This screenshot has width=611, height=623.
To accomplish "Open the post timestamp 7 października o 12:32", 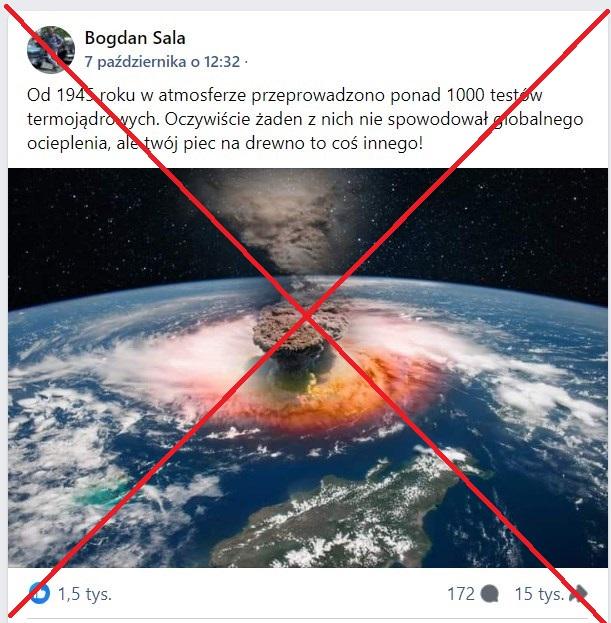I will pos(162,62).
